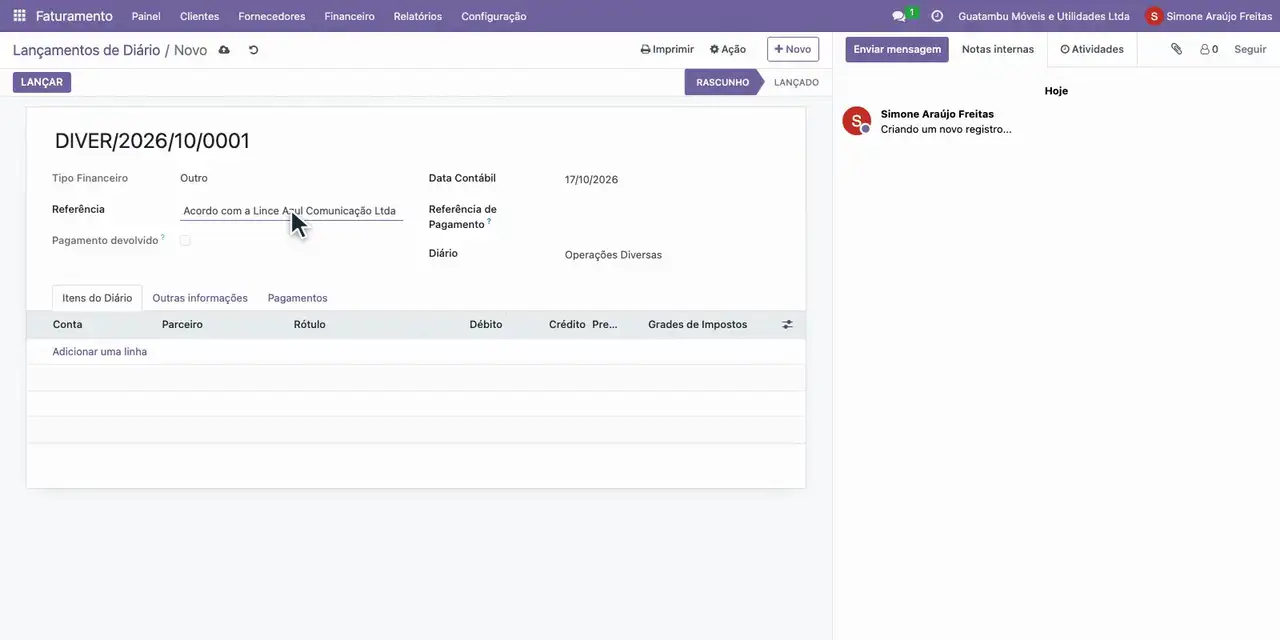Open the Ação dropdown
The height and width of the screenshot is (640, 1280).
tap(728, 49)
